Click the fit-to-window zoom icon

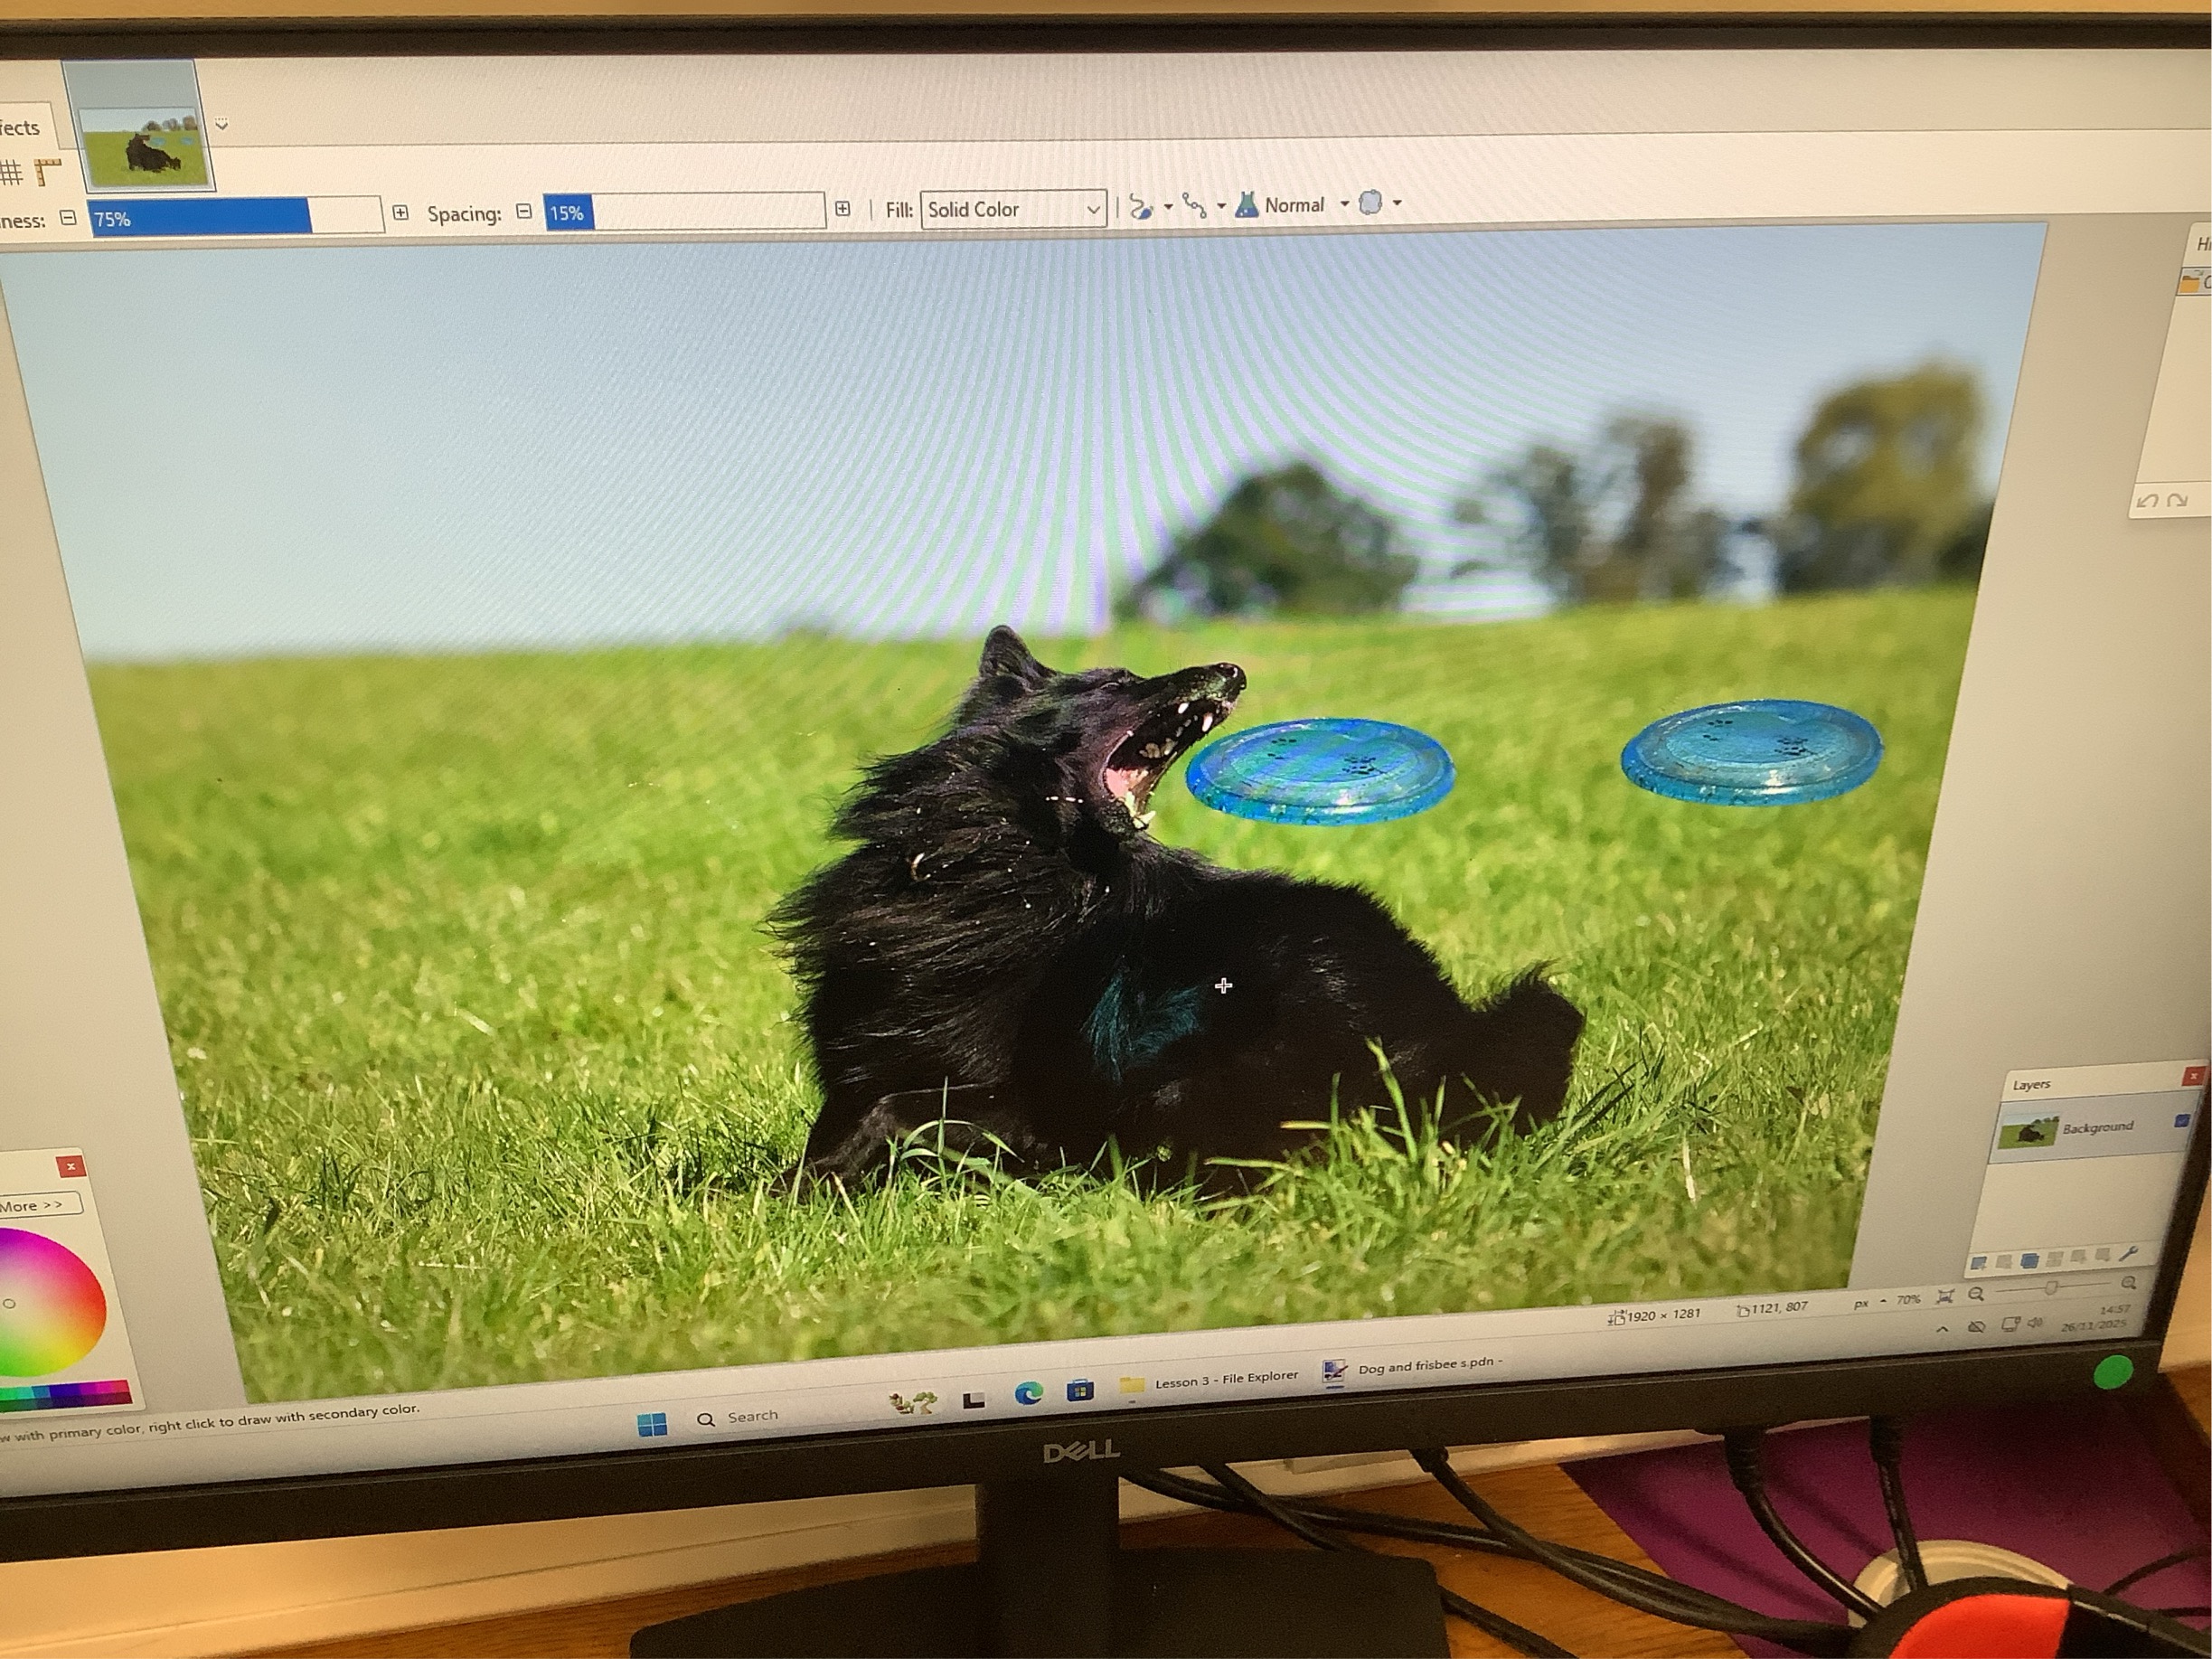[x=1945, y=1297]
